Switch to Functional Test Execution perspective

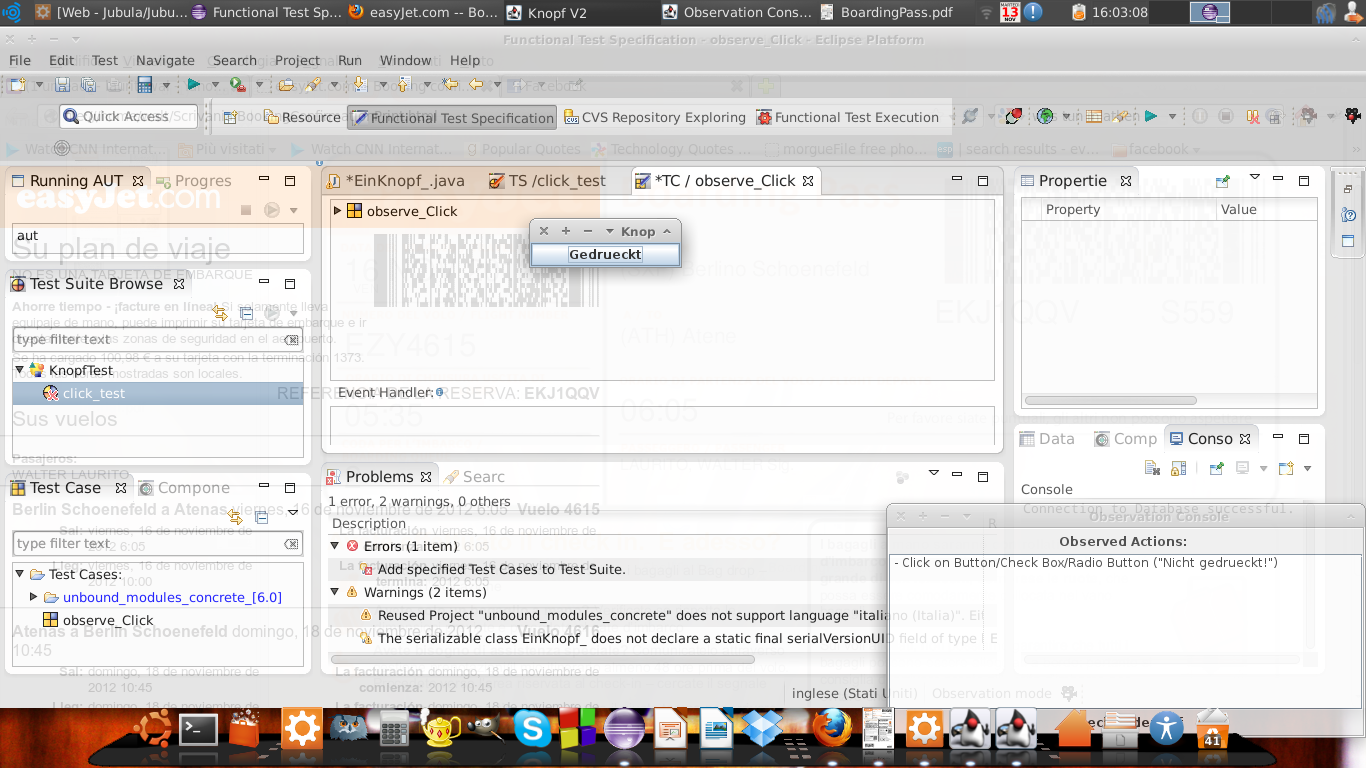(847, 117)
